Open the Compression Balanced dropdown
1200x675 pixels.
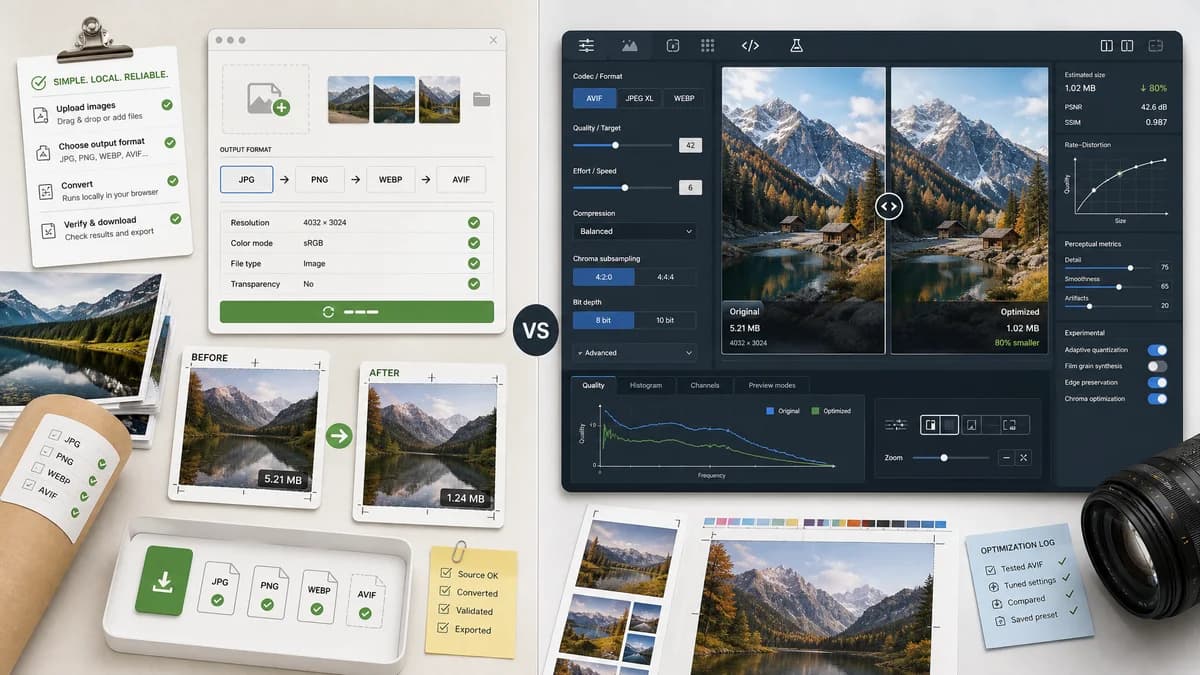tap(634, 231)
